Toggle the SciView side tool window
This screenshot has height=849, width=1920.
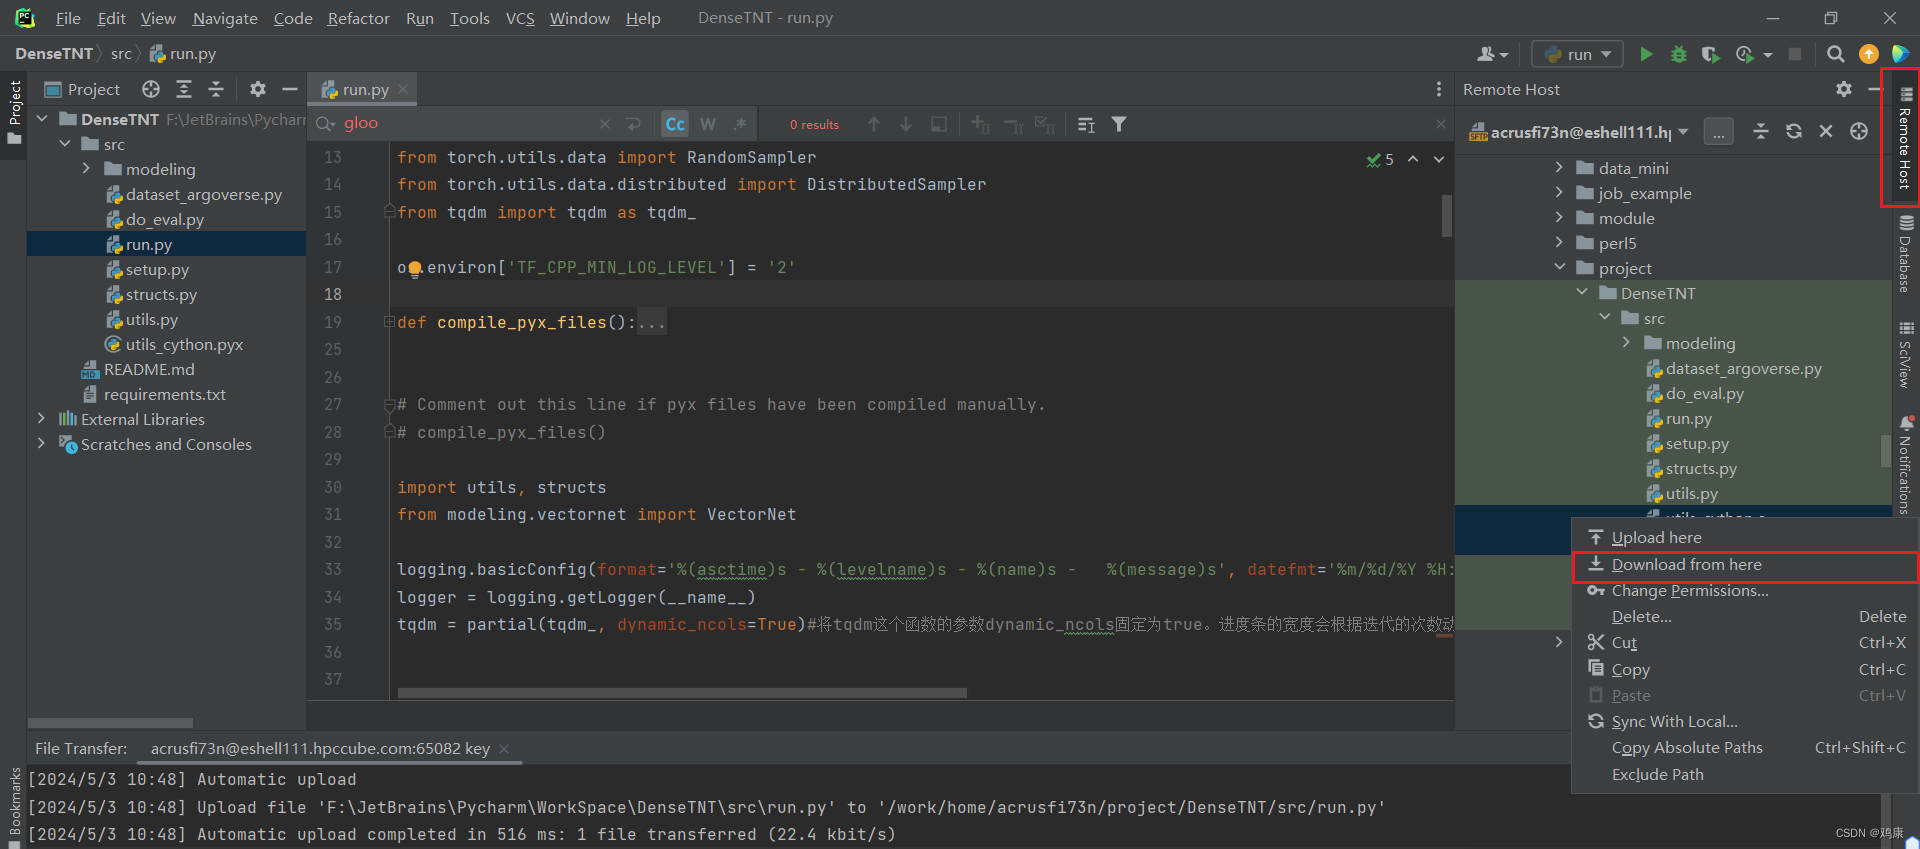pyautogui.click(x=1905, y=355)
